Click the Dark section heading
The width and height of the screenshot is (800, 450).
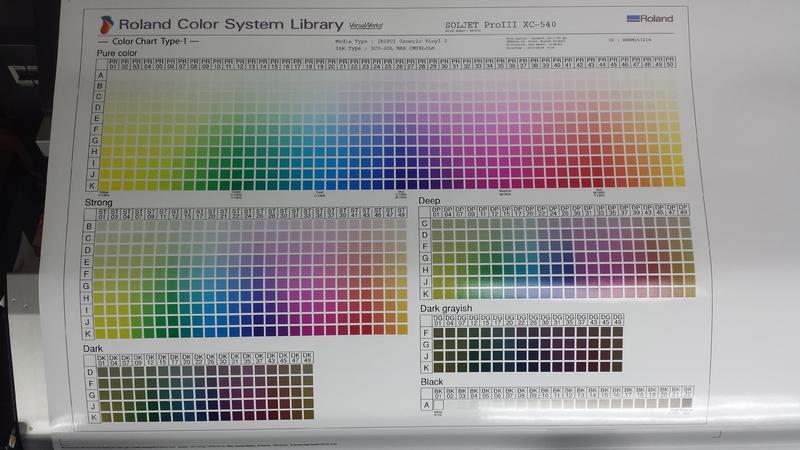point(93,348)
